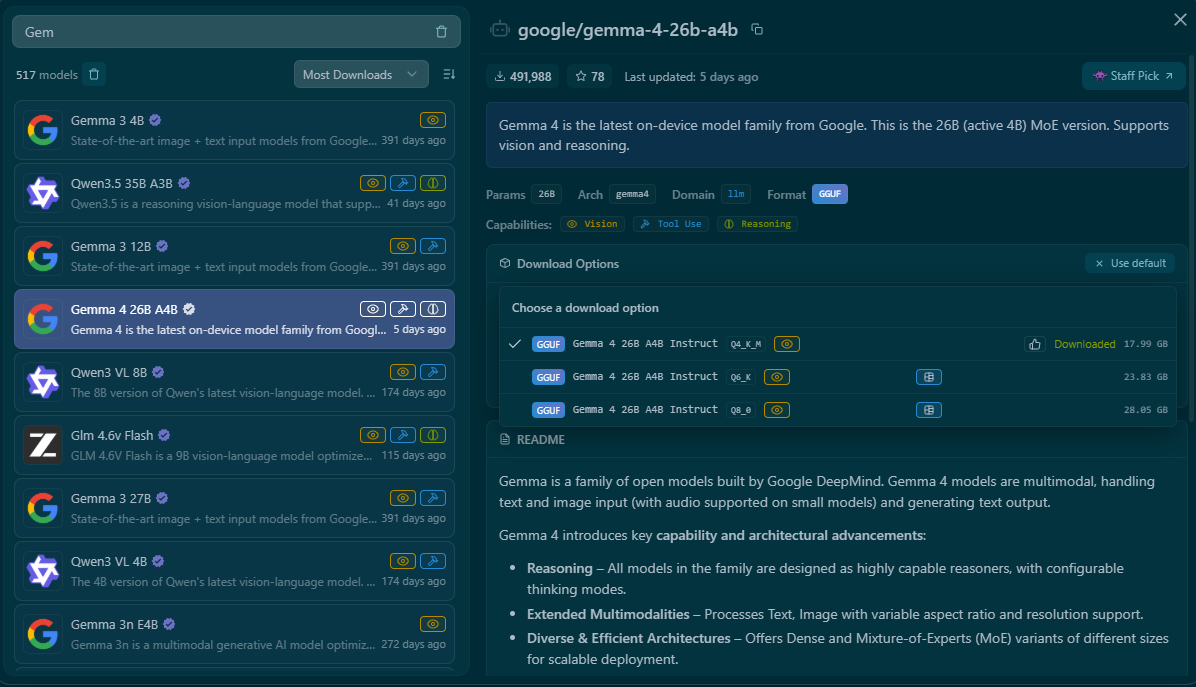Open the Staff Pick link
The width and height of the screenshot is (1196, 687).
(x=1133, y=75)
